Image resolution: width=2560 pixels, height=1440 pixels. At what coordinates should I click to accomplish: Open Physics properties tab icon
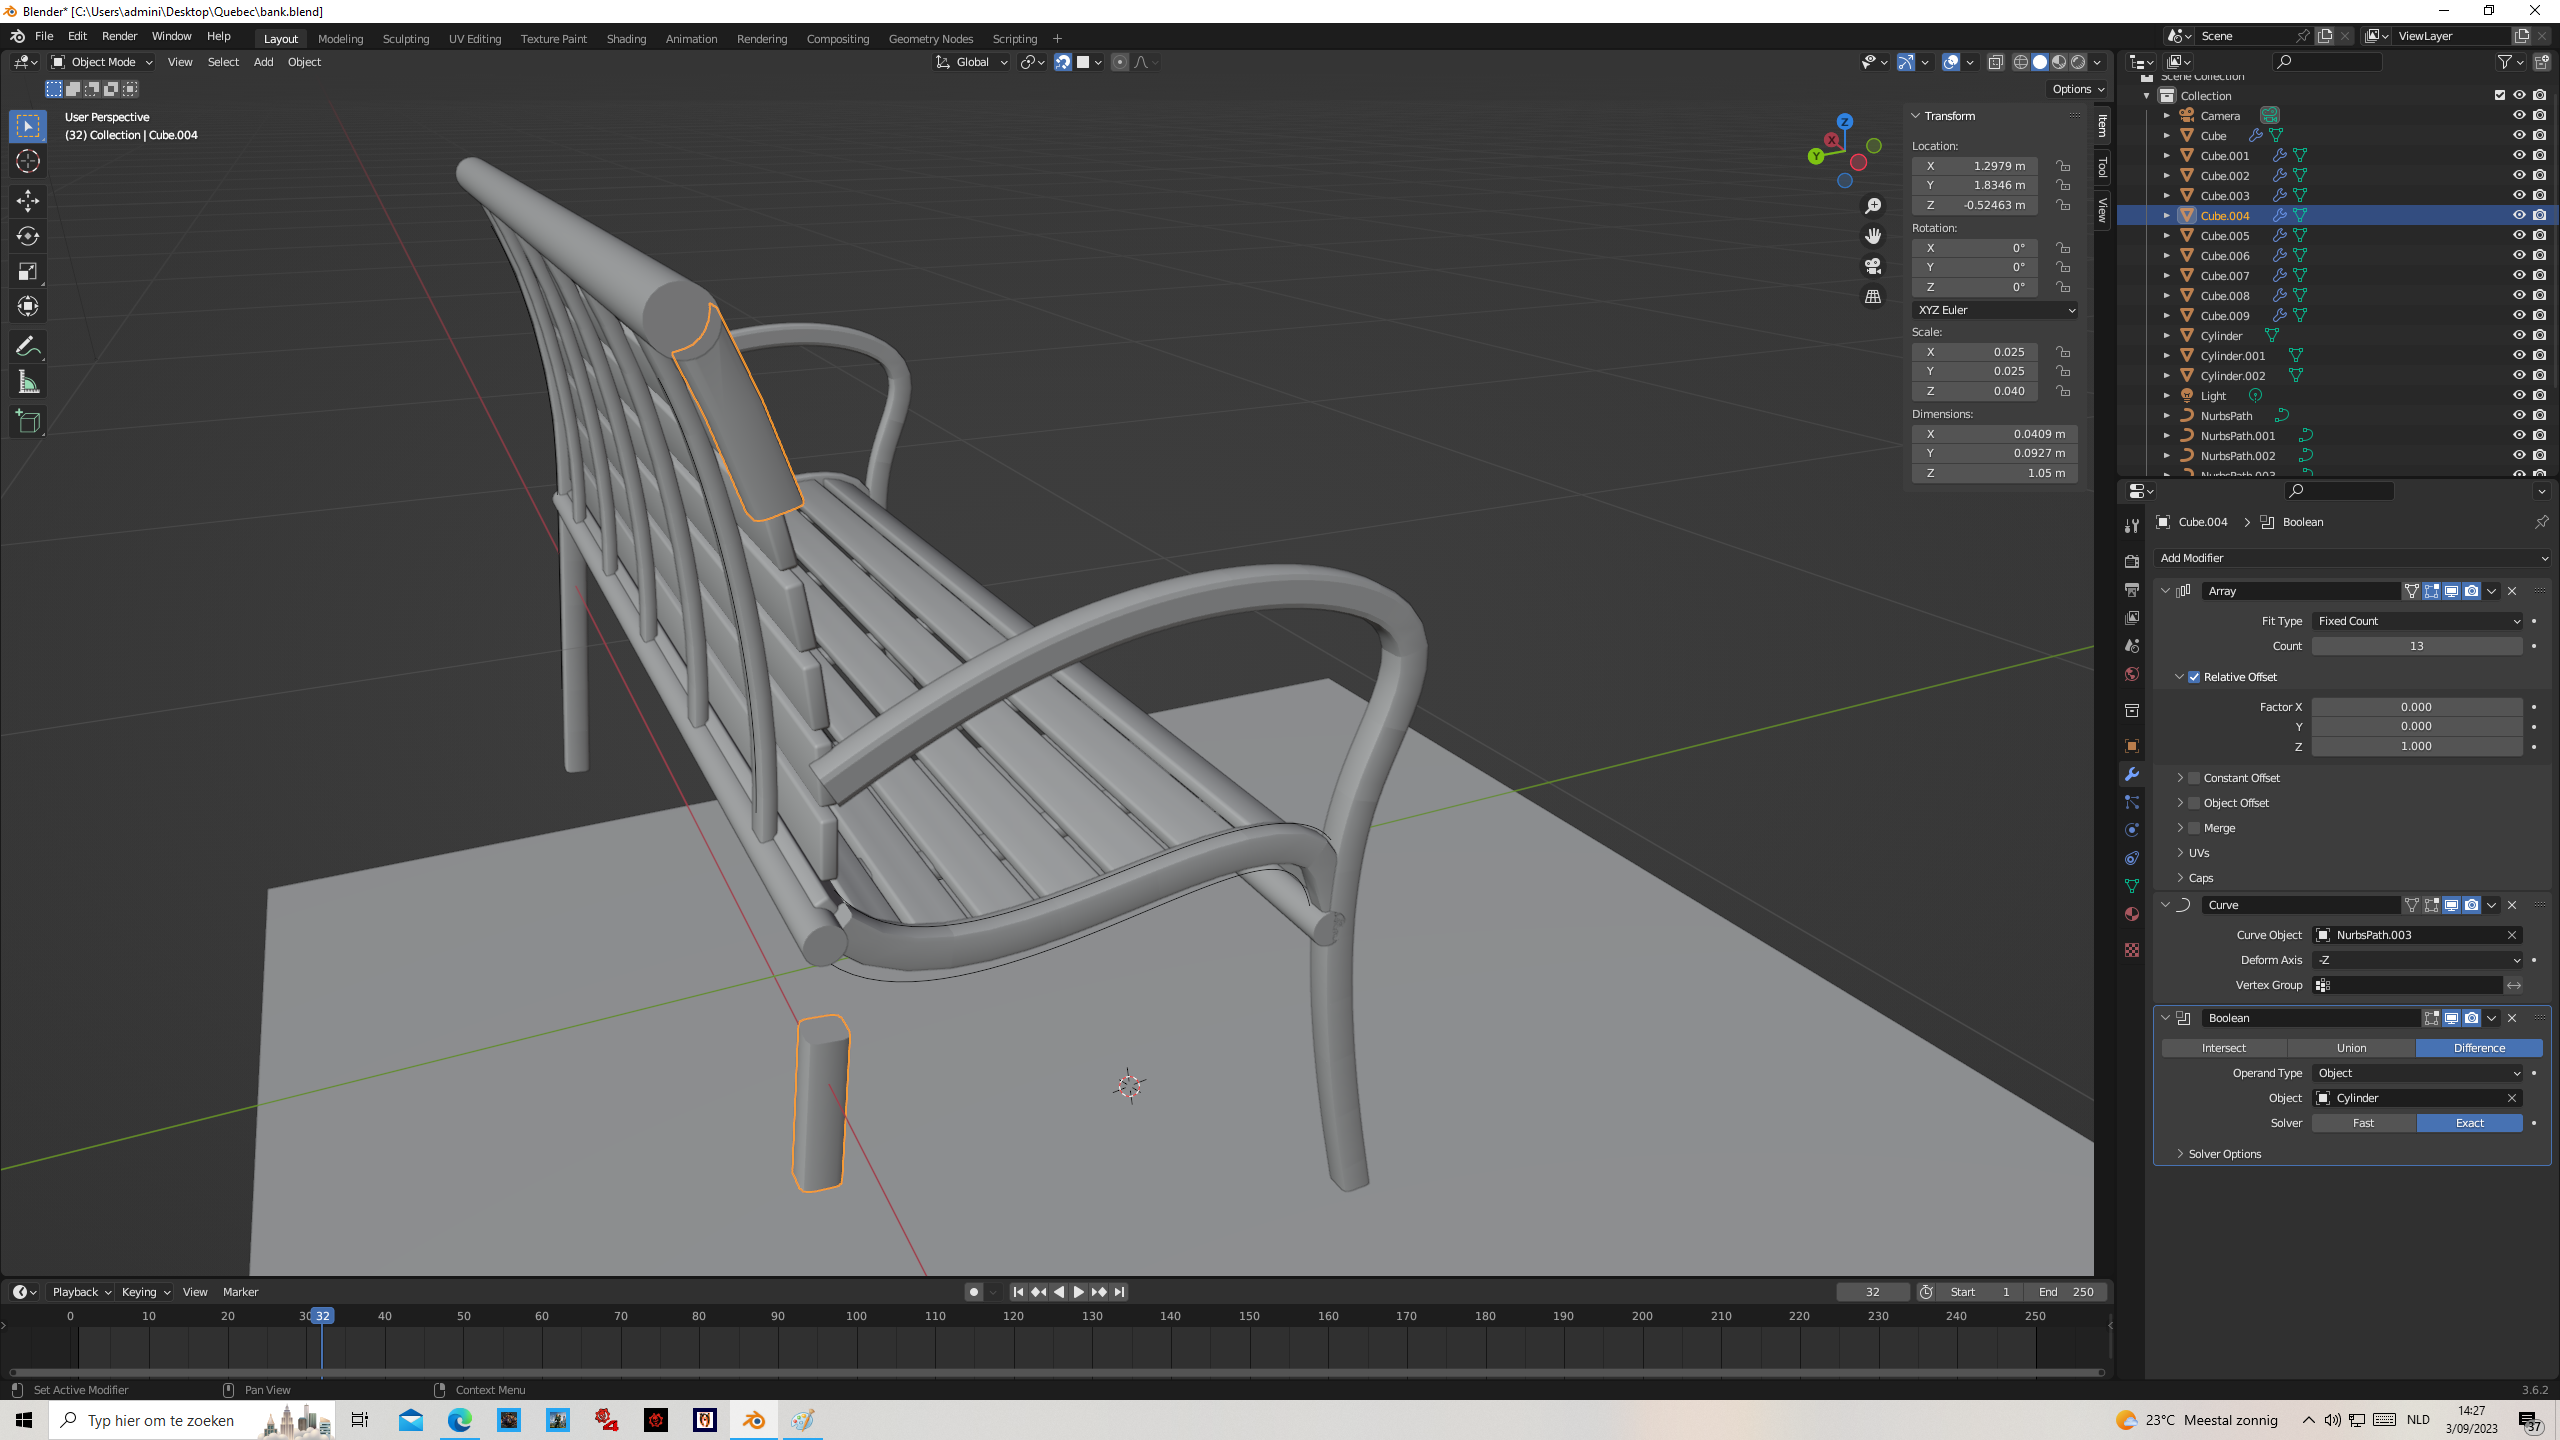2132,830
